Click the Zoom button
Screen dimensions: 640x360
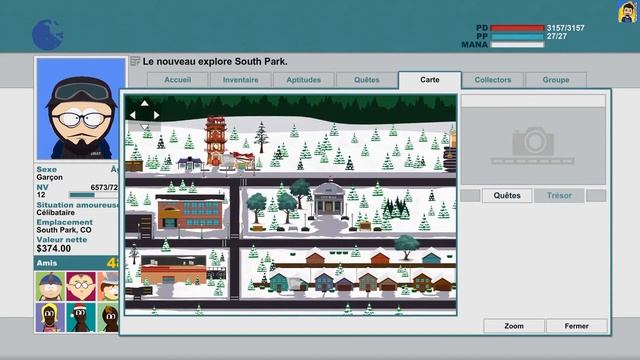tap(514, 326)
